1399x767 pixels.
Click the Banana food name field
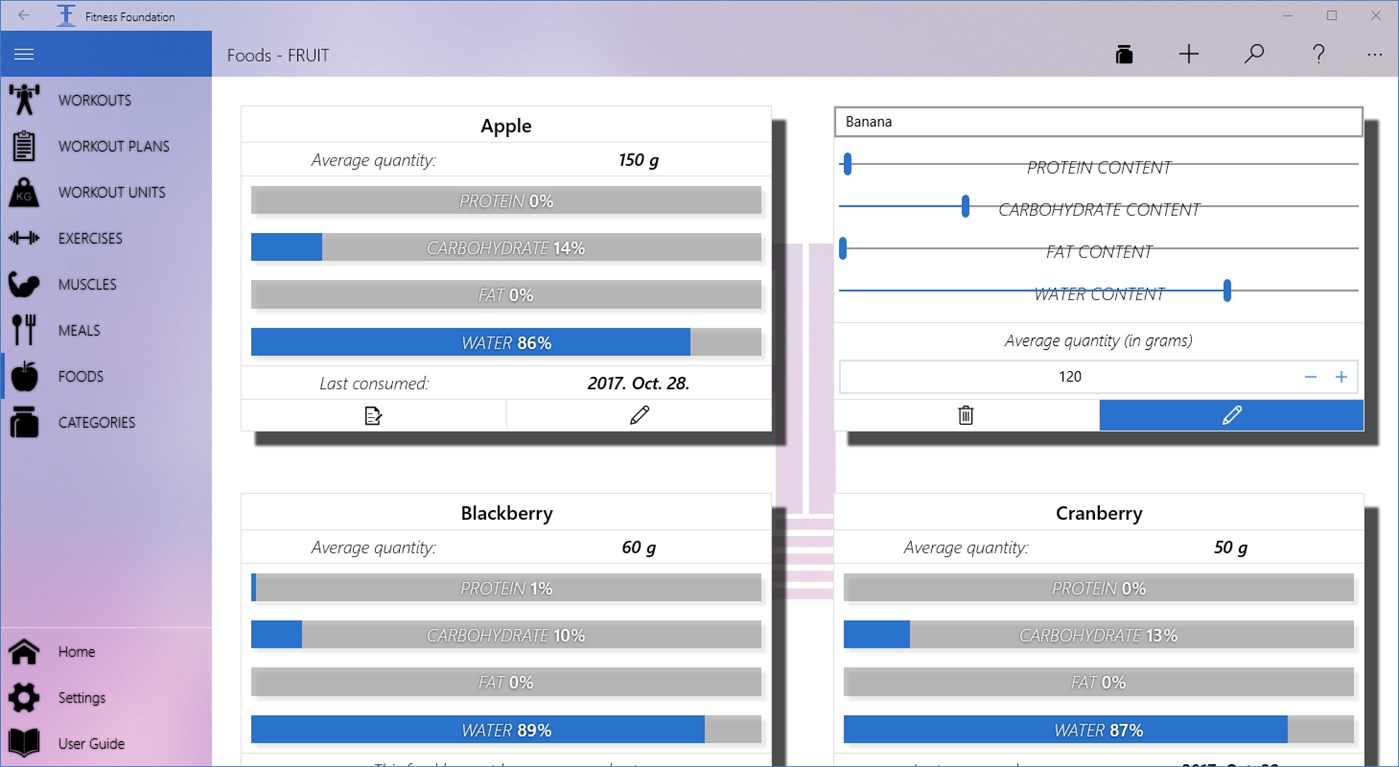[x=1098, y=122]
